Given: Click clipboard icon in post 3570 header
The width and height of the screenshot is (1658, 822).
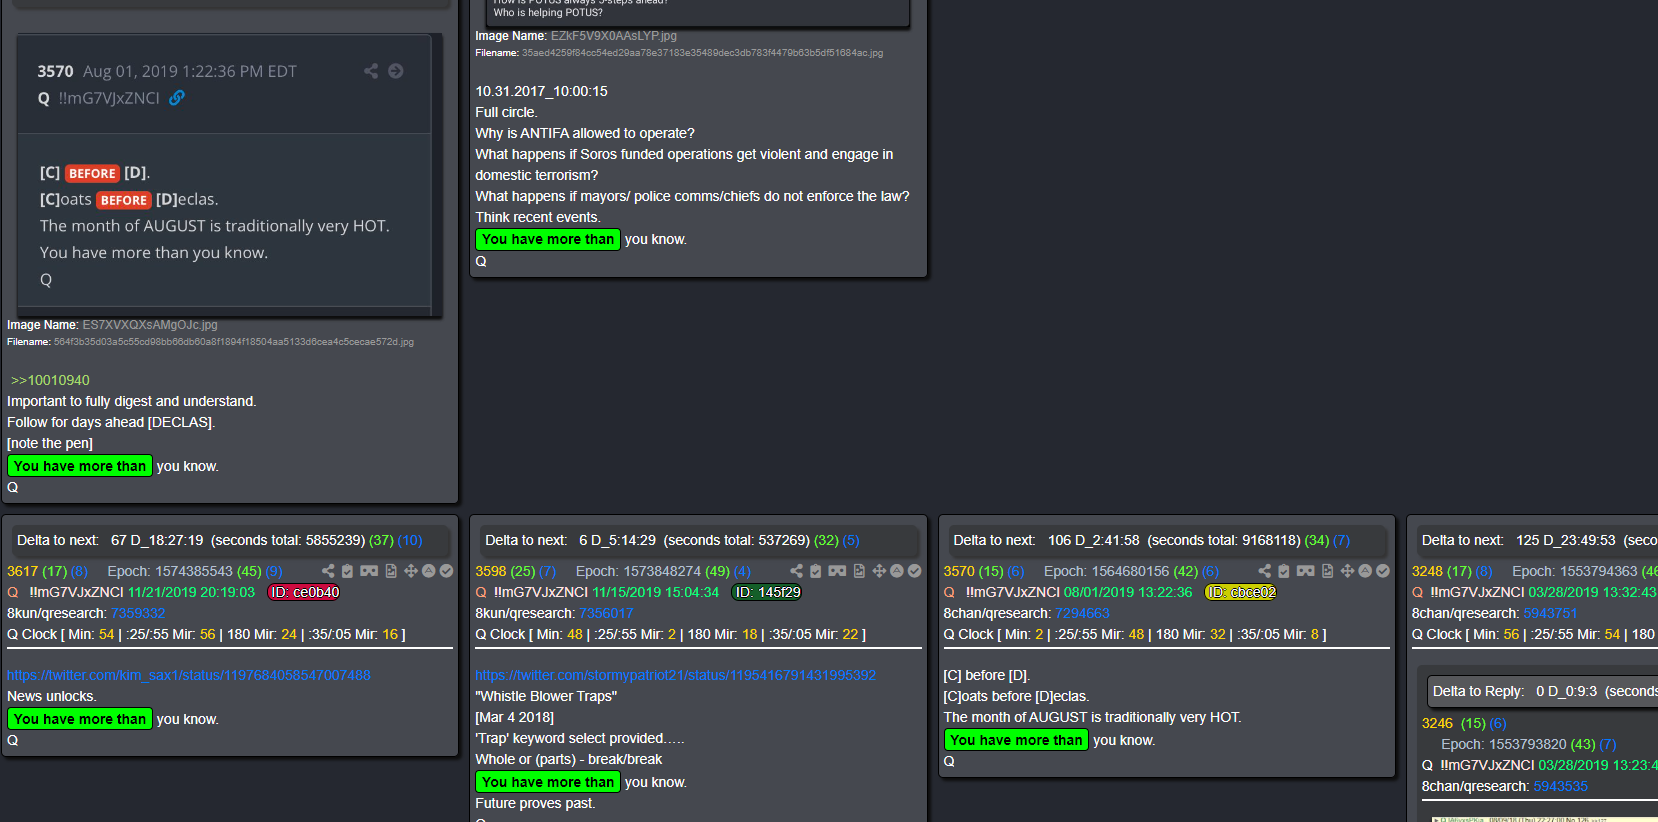Looking at the screenshot, I should (1283, 571).
